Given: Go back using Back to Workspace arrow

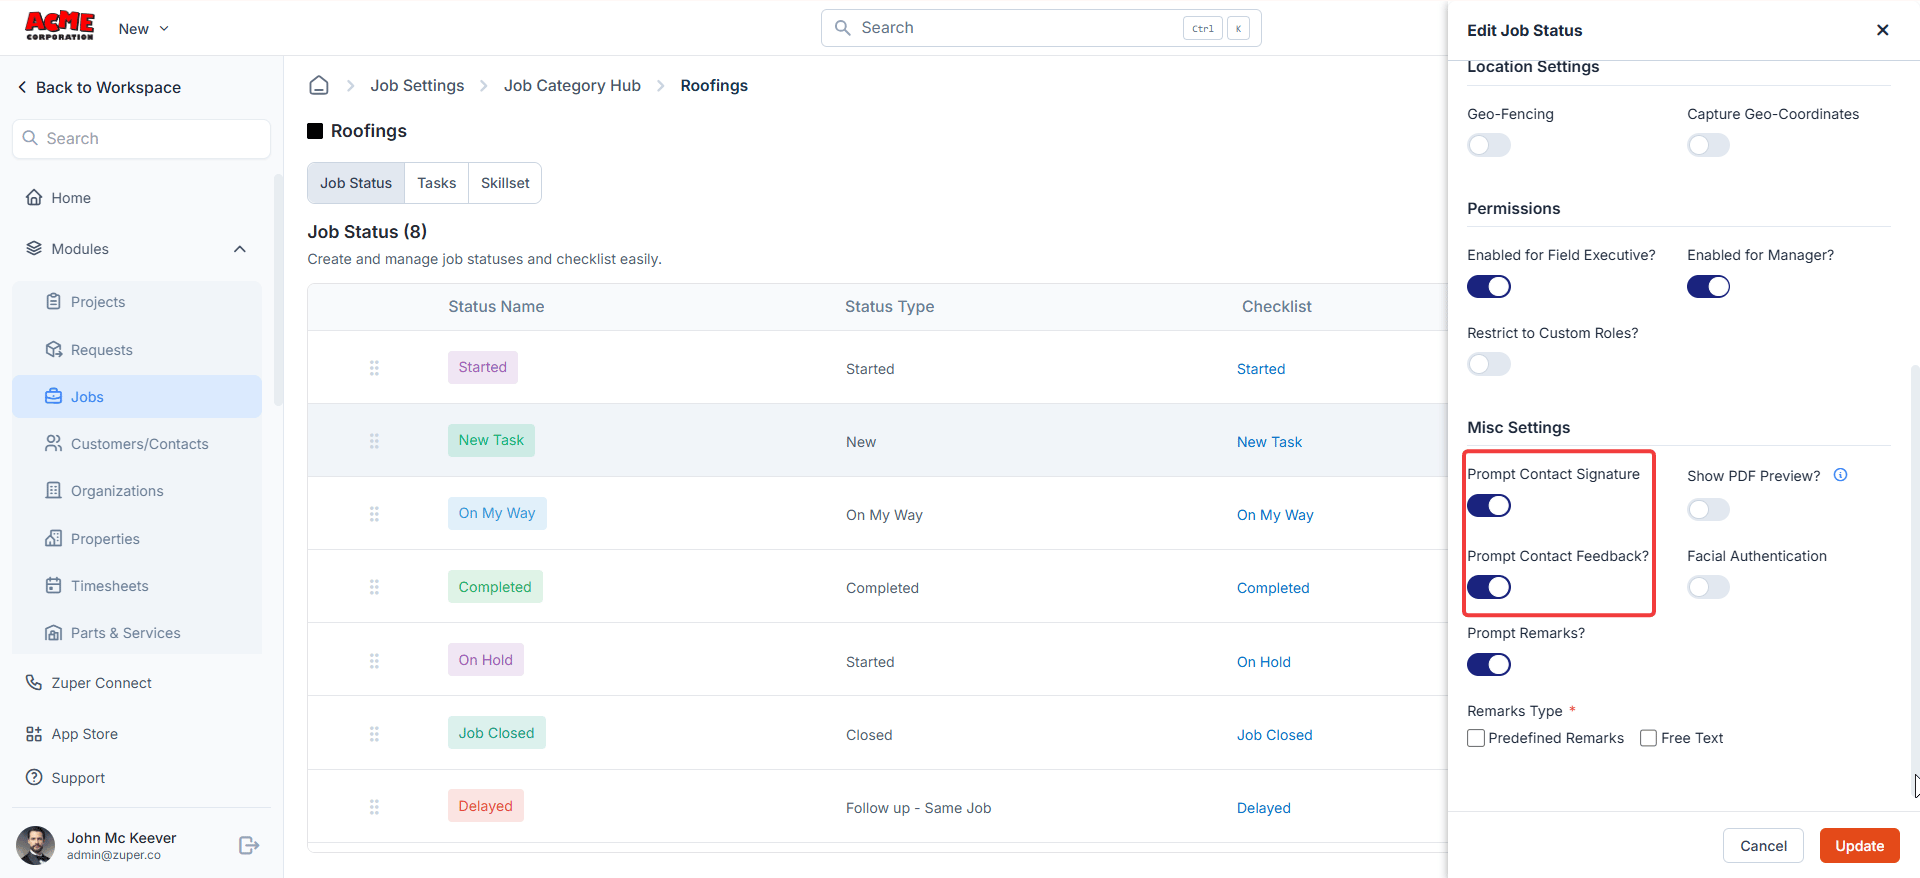Looking at the screenshot, I should click(22, 87).
